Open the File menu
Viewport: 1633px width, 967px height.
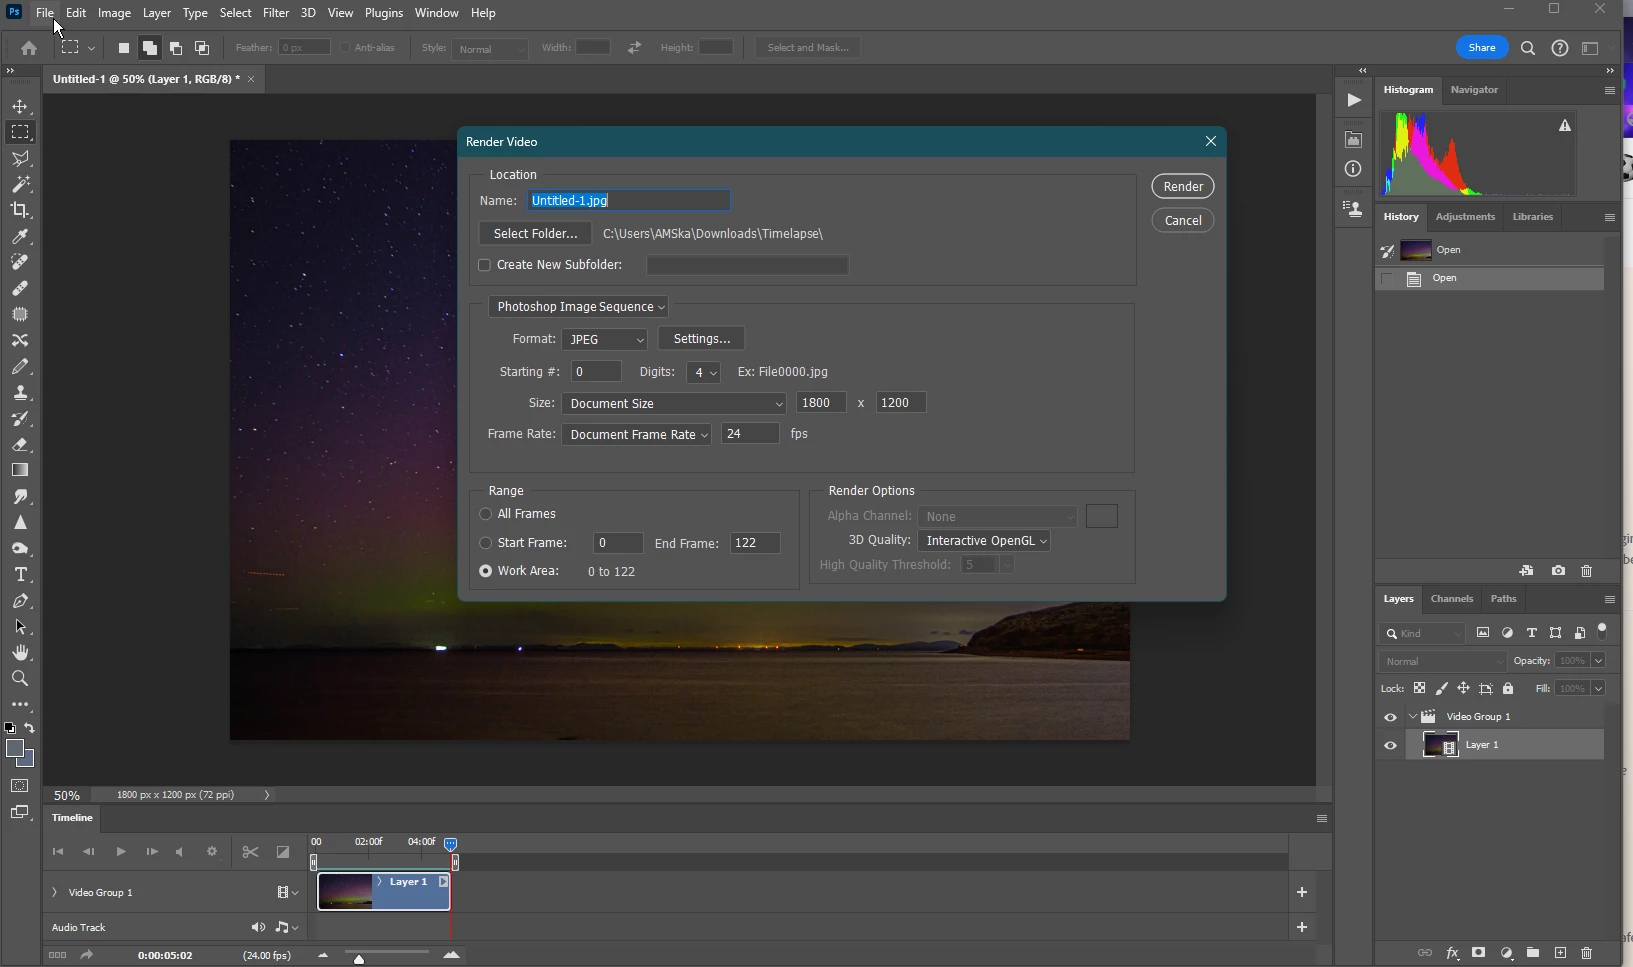[45, 13]
